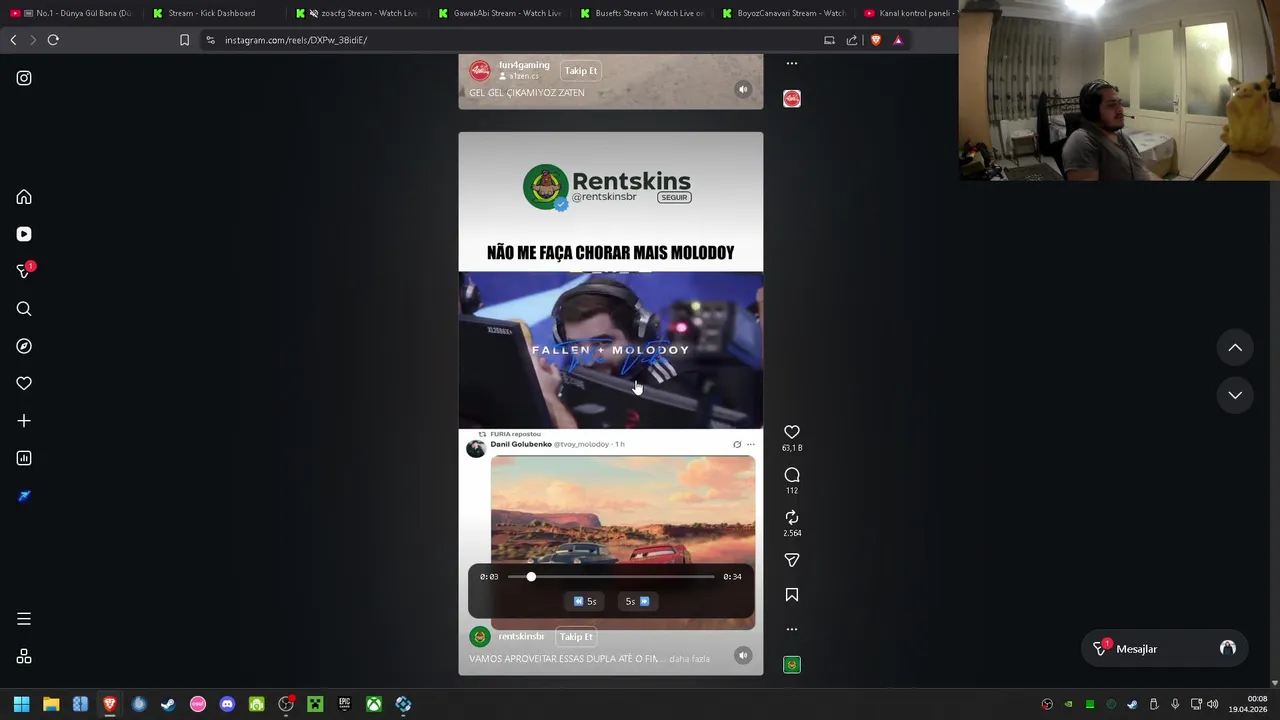Image resolution: width=1280 pixels, height=720 pixels.
Task: Open Minecraft from the taskbar
Action: pyautogui.click(x=315, y=704)
